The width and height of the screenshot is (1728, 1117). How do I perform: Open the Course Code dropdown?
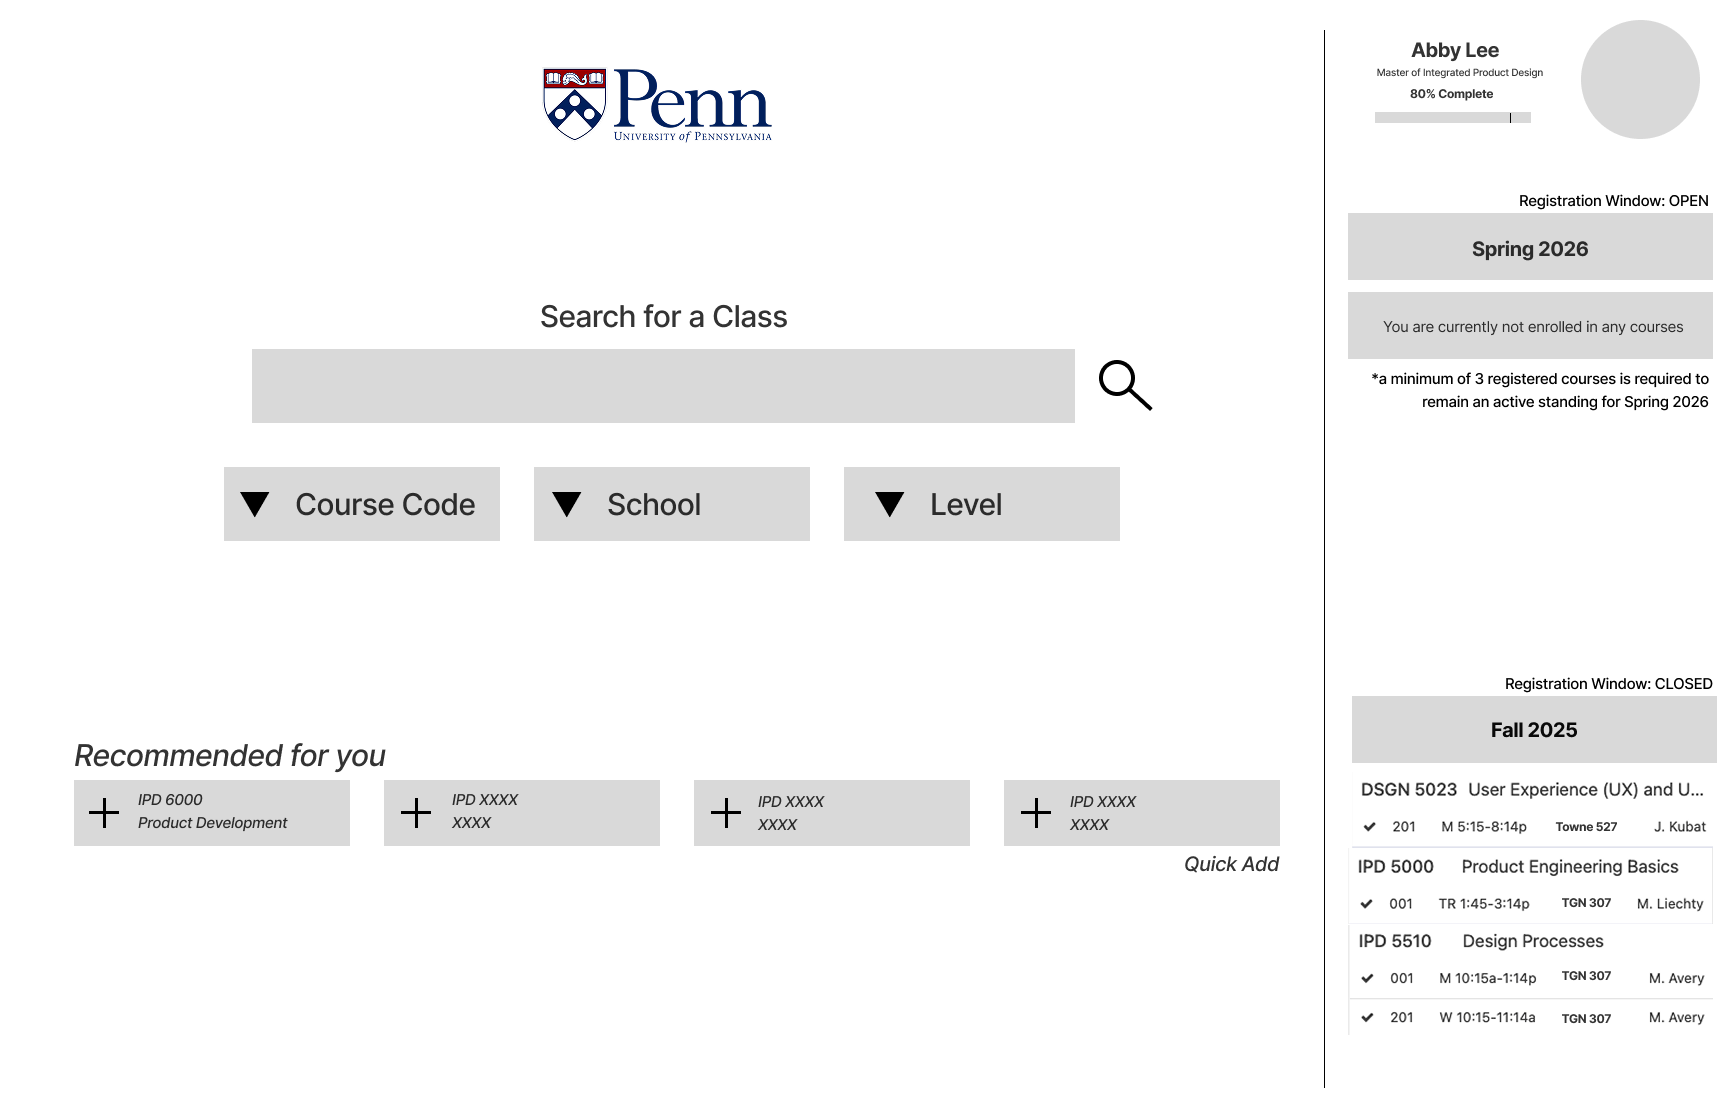(362, 504)
